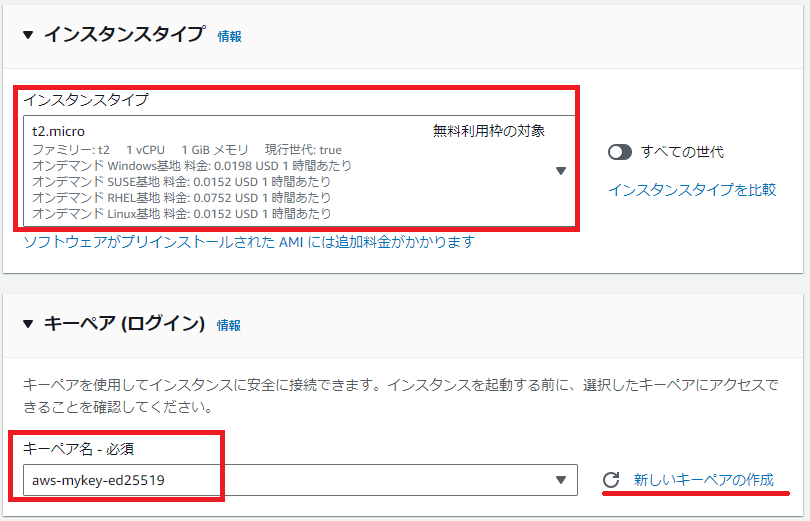
Task: Click the instance type dropdown arrow
Action: pos(561,171)
